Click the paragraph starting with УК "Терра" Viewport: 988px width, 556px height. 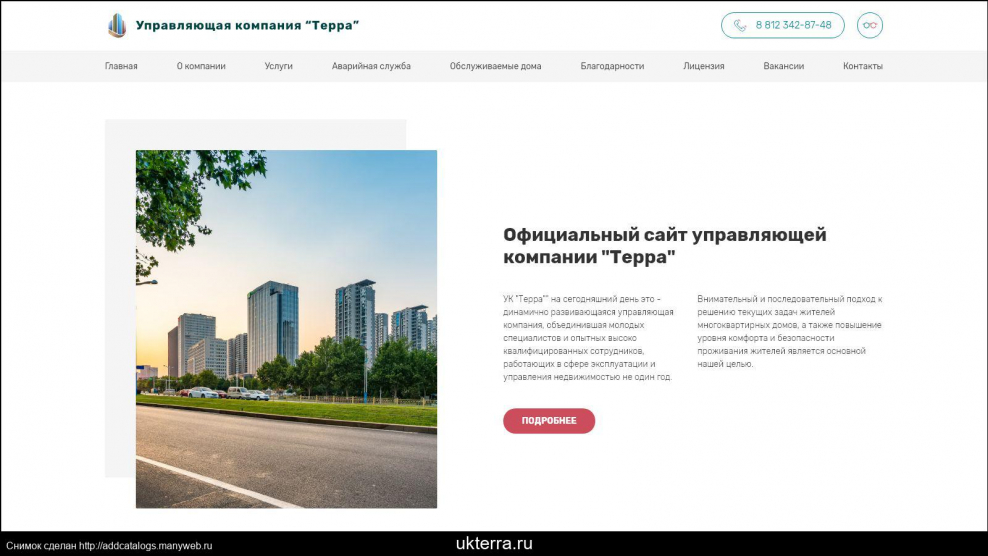[x=588, y=338]
